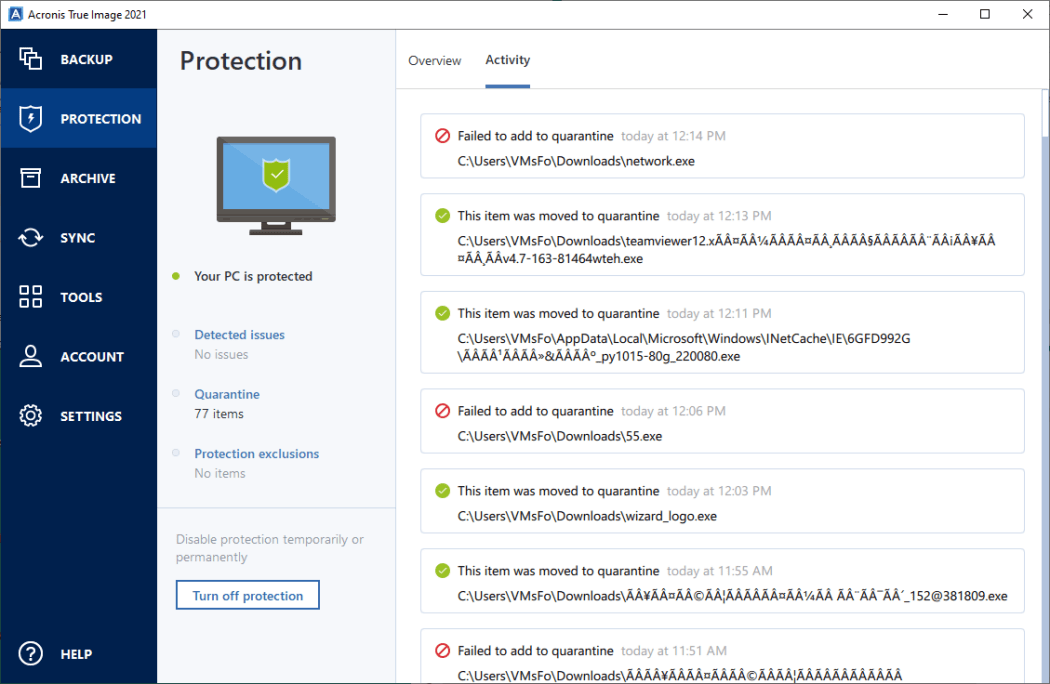The width and height of the screenshot is (1050, 684).
Task: Open the Sync section icon
Action: (x=30, y=237)
